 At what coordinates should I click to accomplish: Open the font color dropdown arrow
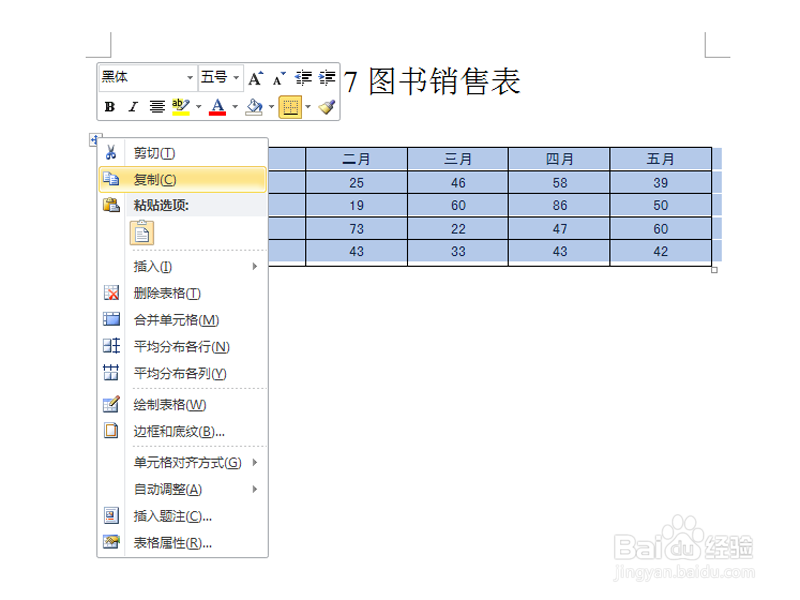click(235, 107)
